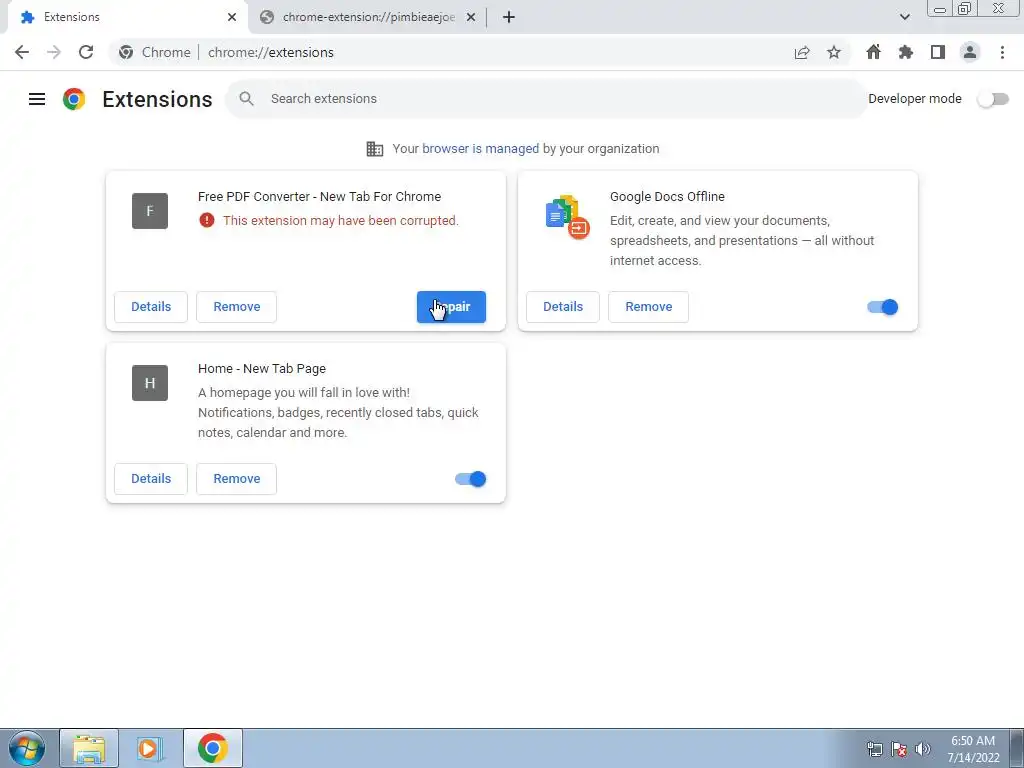Click the Action Center flag tray icon

899,749
